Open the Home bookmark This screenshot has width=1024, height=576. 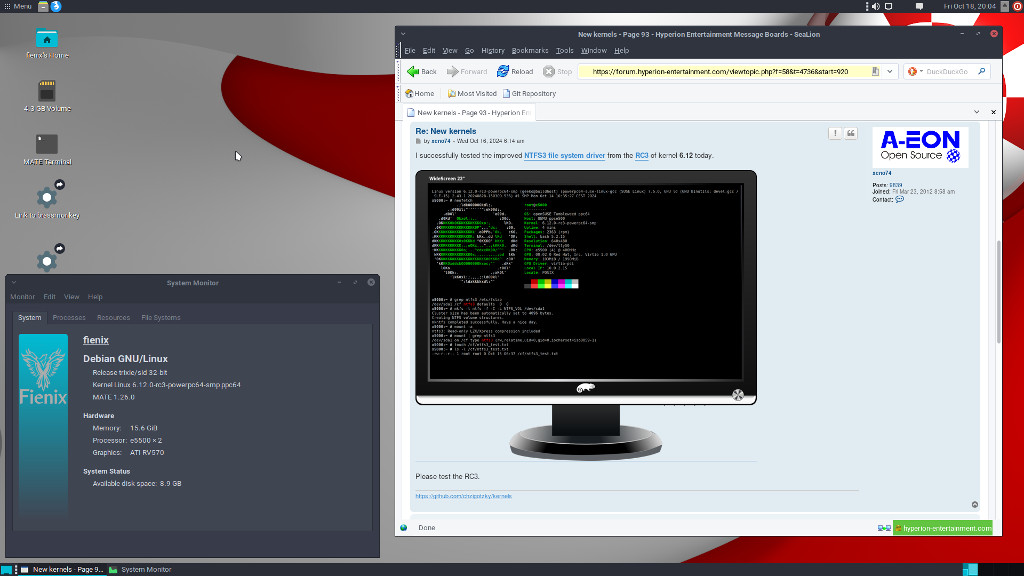point(419,93)
